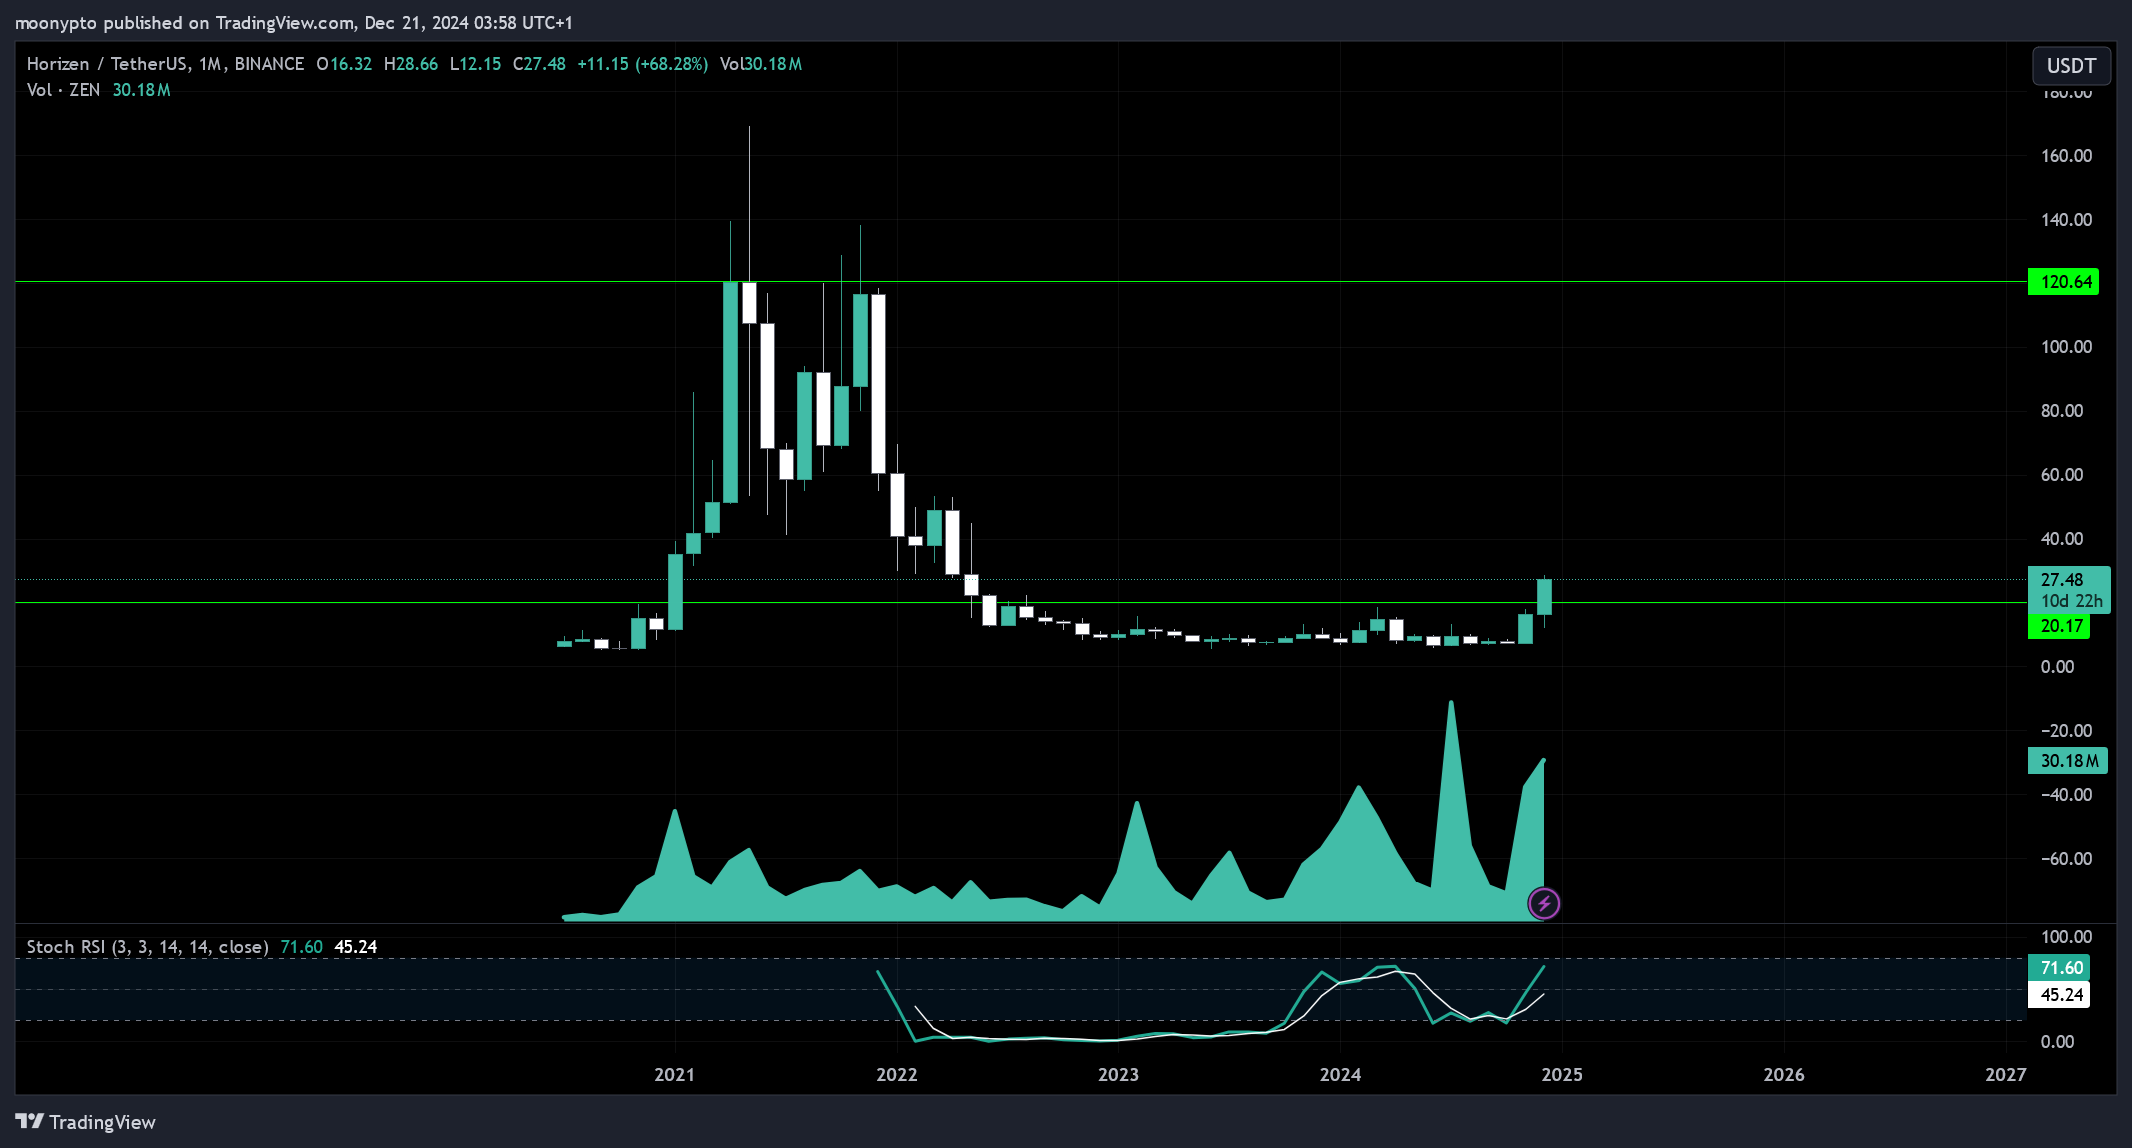The width and height of the screenshot is (2132, 1148).
Task: Click the purple lightning bolt icon
Action: click(x=1544, y=904)
